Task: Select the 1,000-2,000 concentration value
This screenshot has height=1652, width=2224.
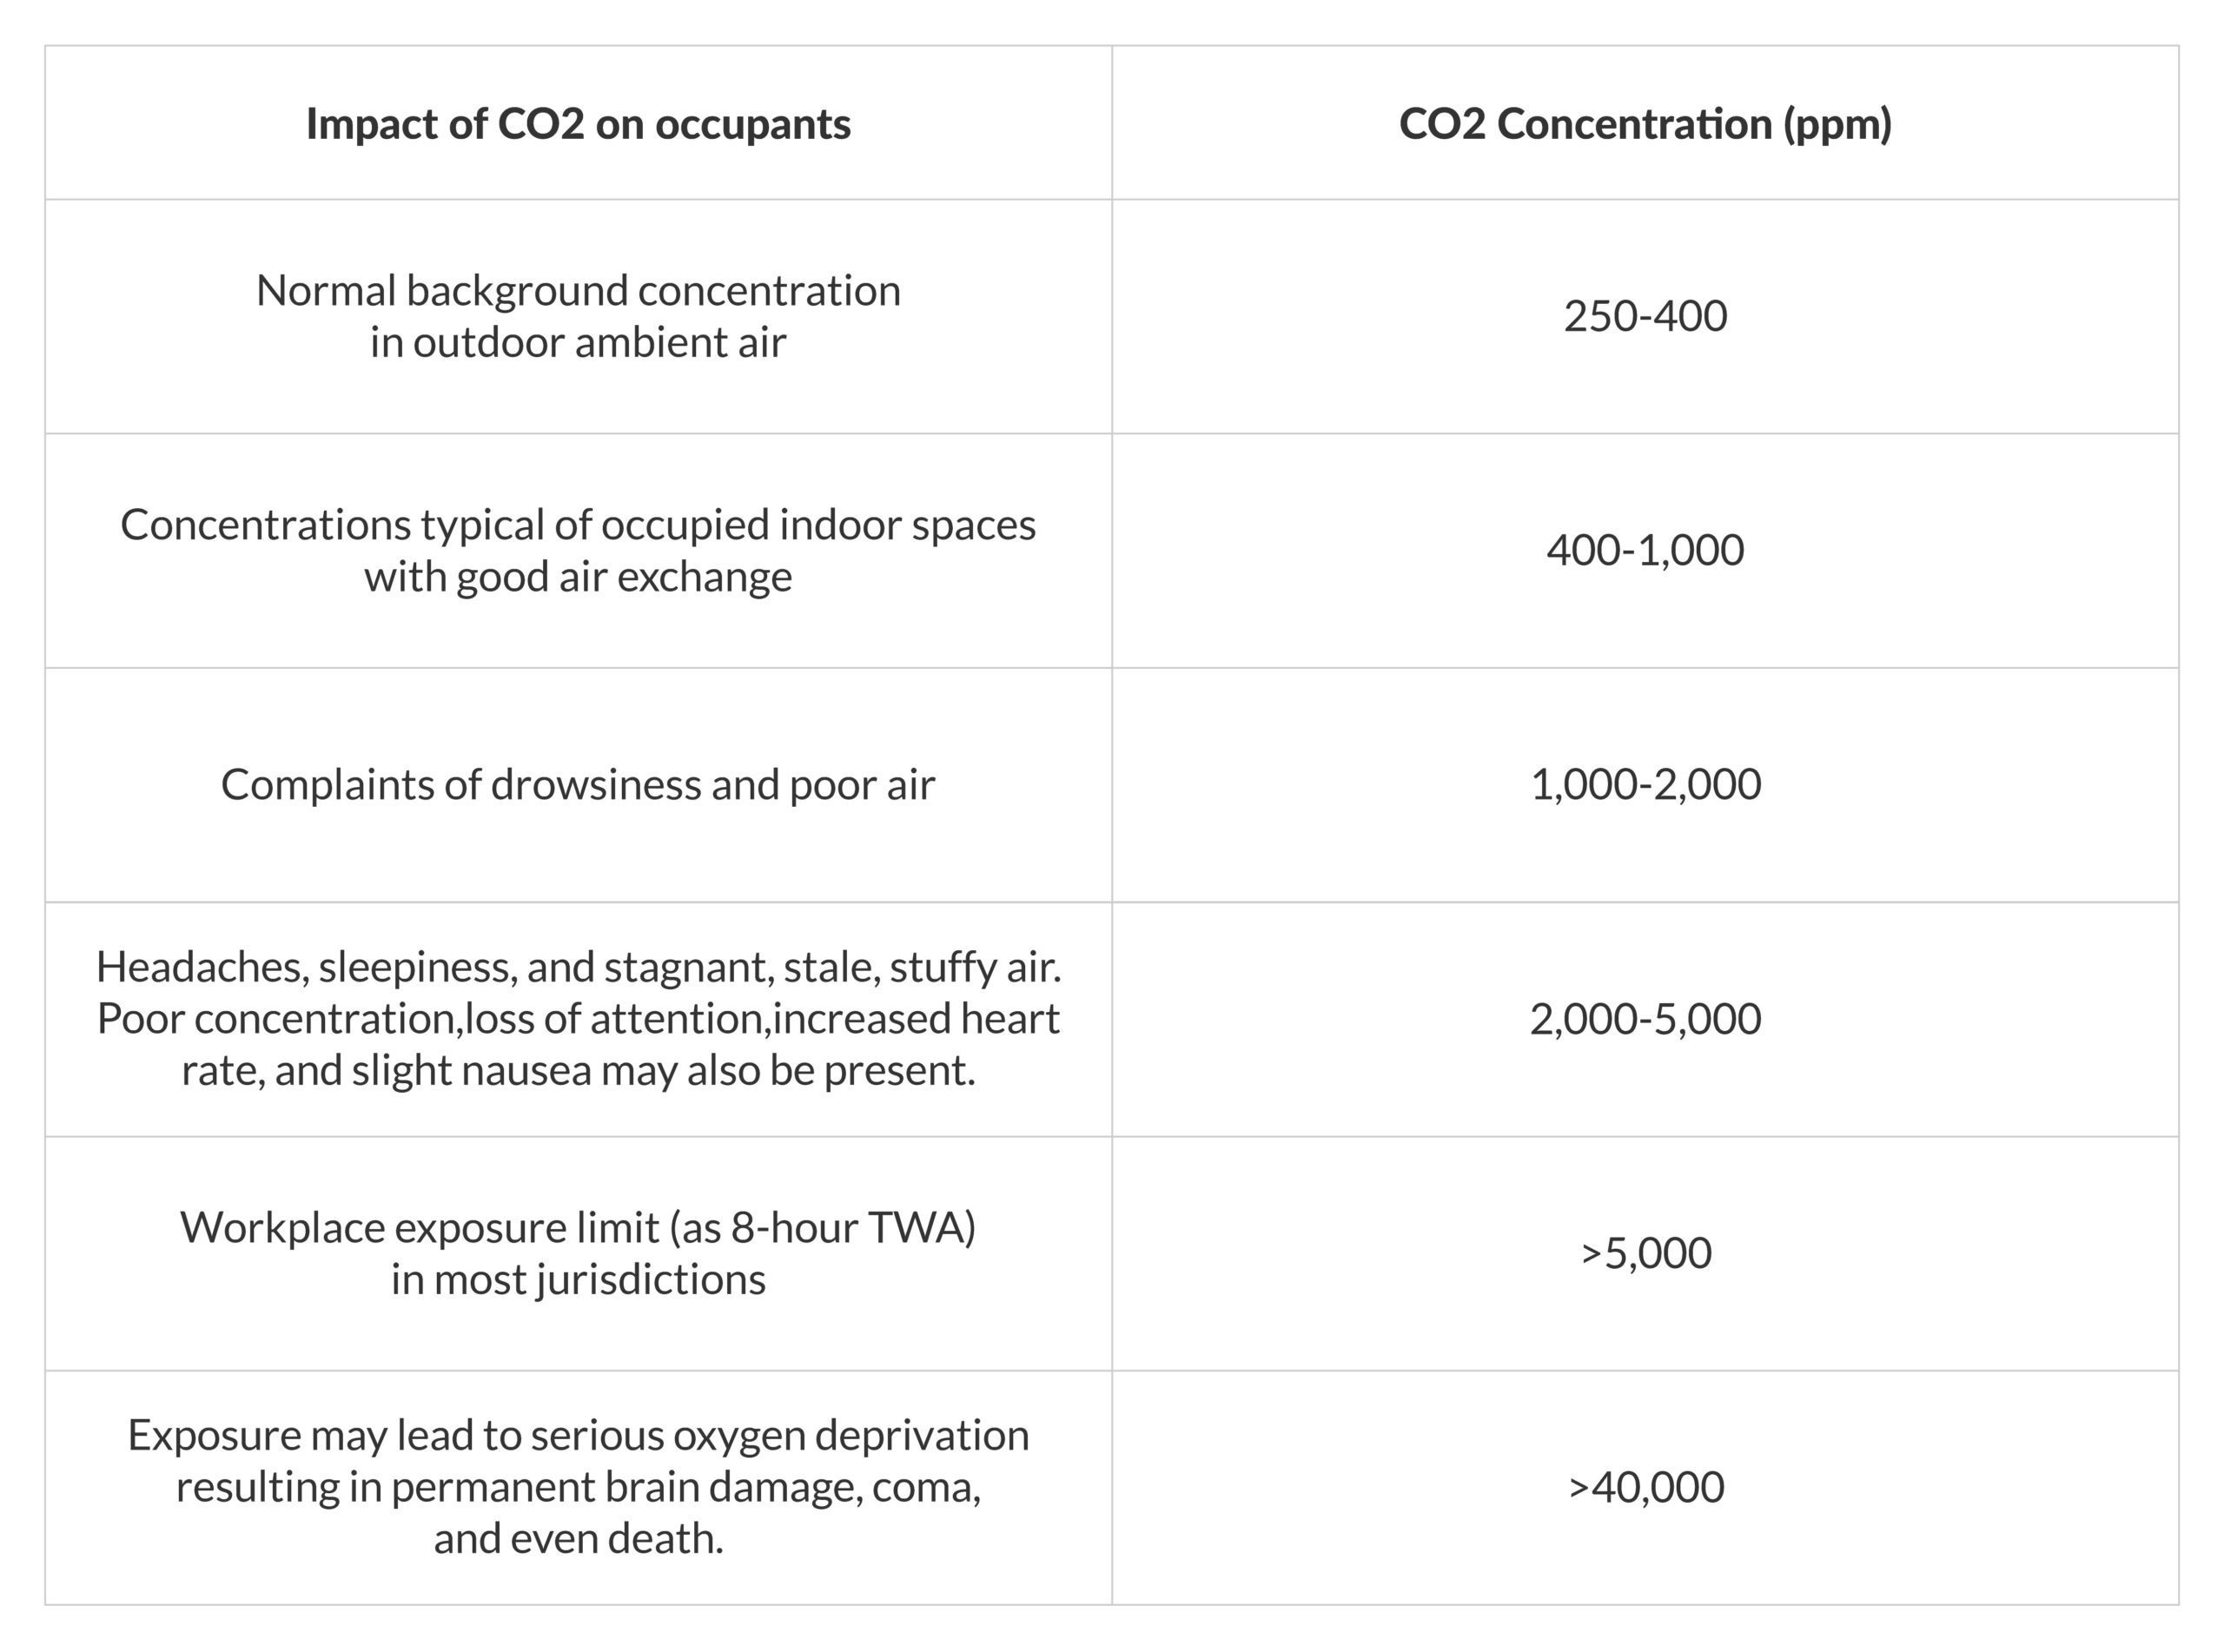Action: (x=1645, y=785)
